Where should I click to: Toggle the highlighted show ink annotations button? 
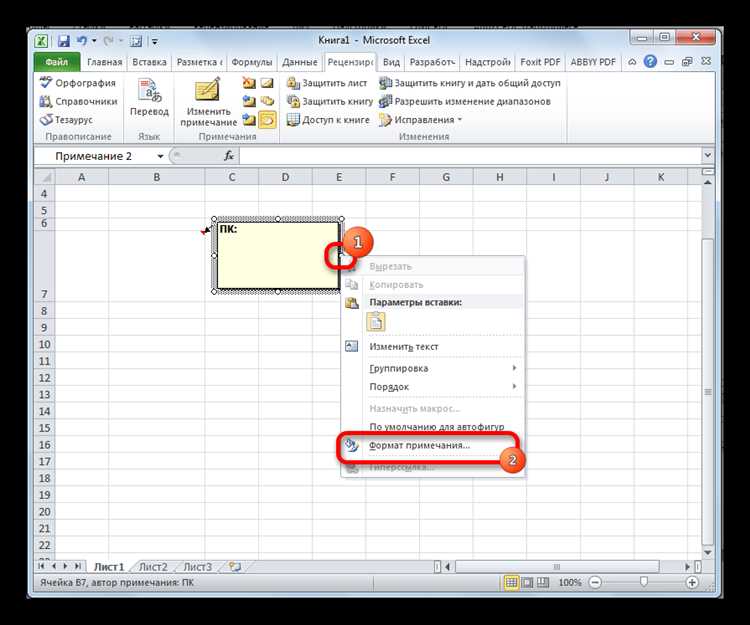coord(267,120)
